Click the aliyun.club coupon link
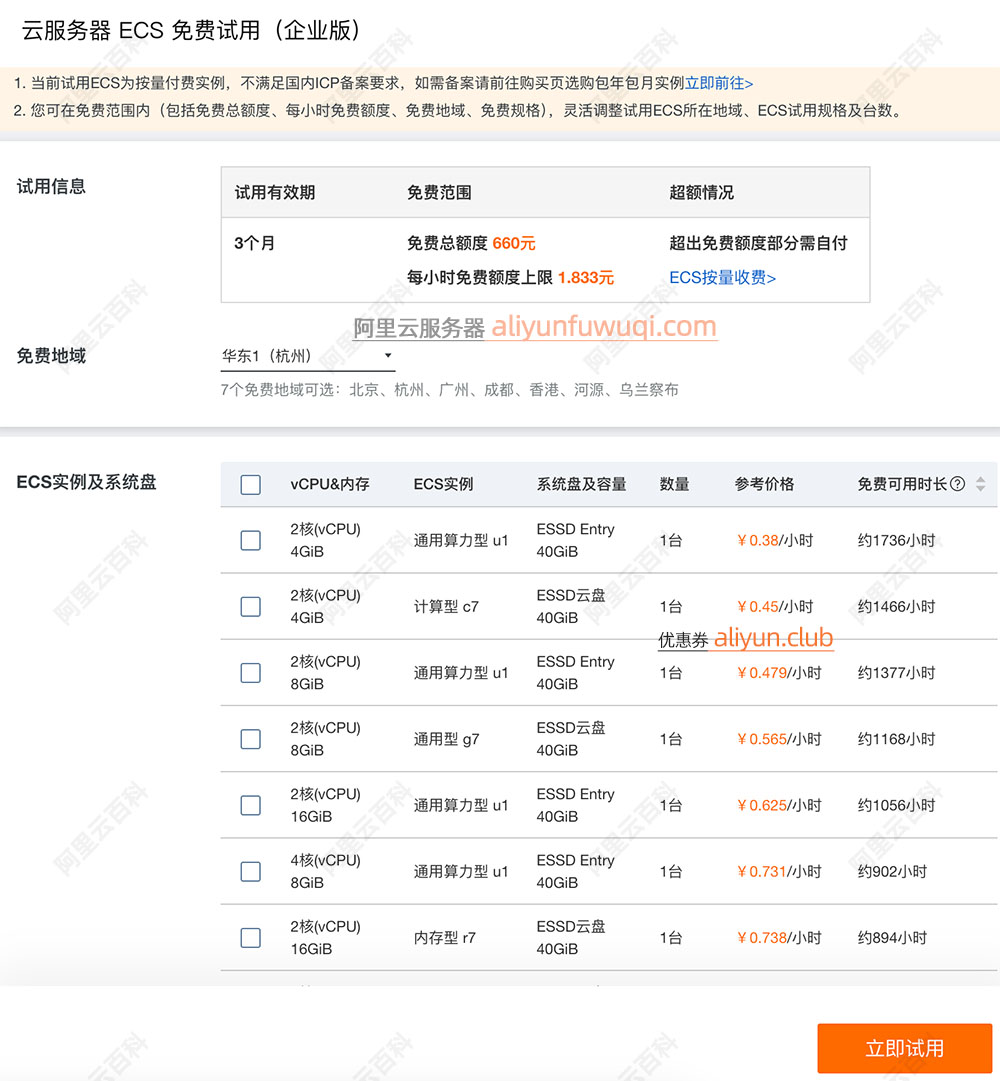The image size is (1000, 1081). tap(773, 638)
